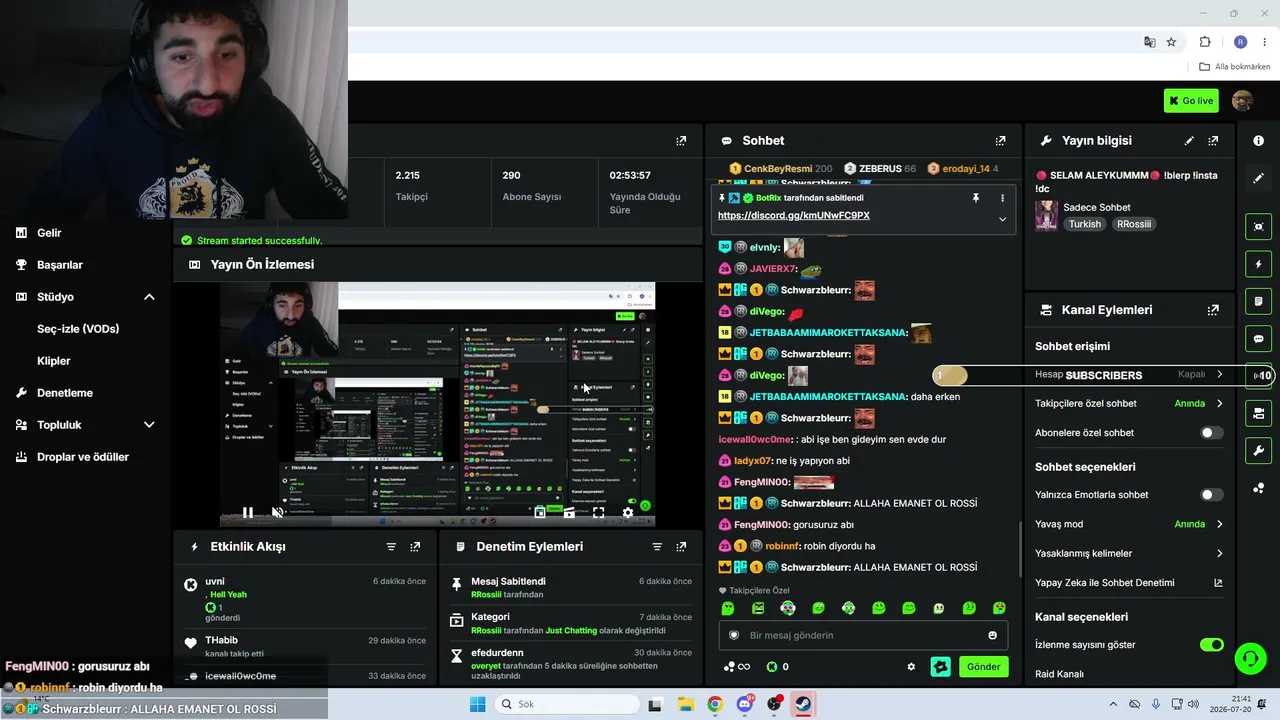Toggle the channel actions widget icon
The width and height of the screenshot is (1280, 720).
point(1258,413)
